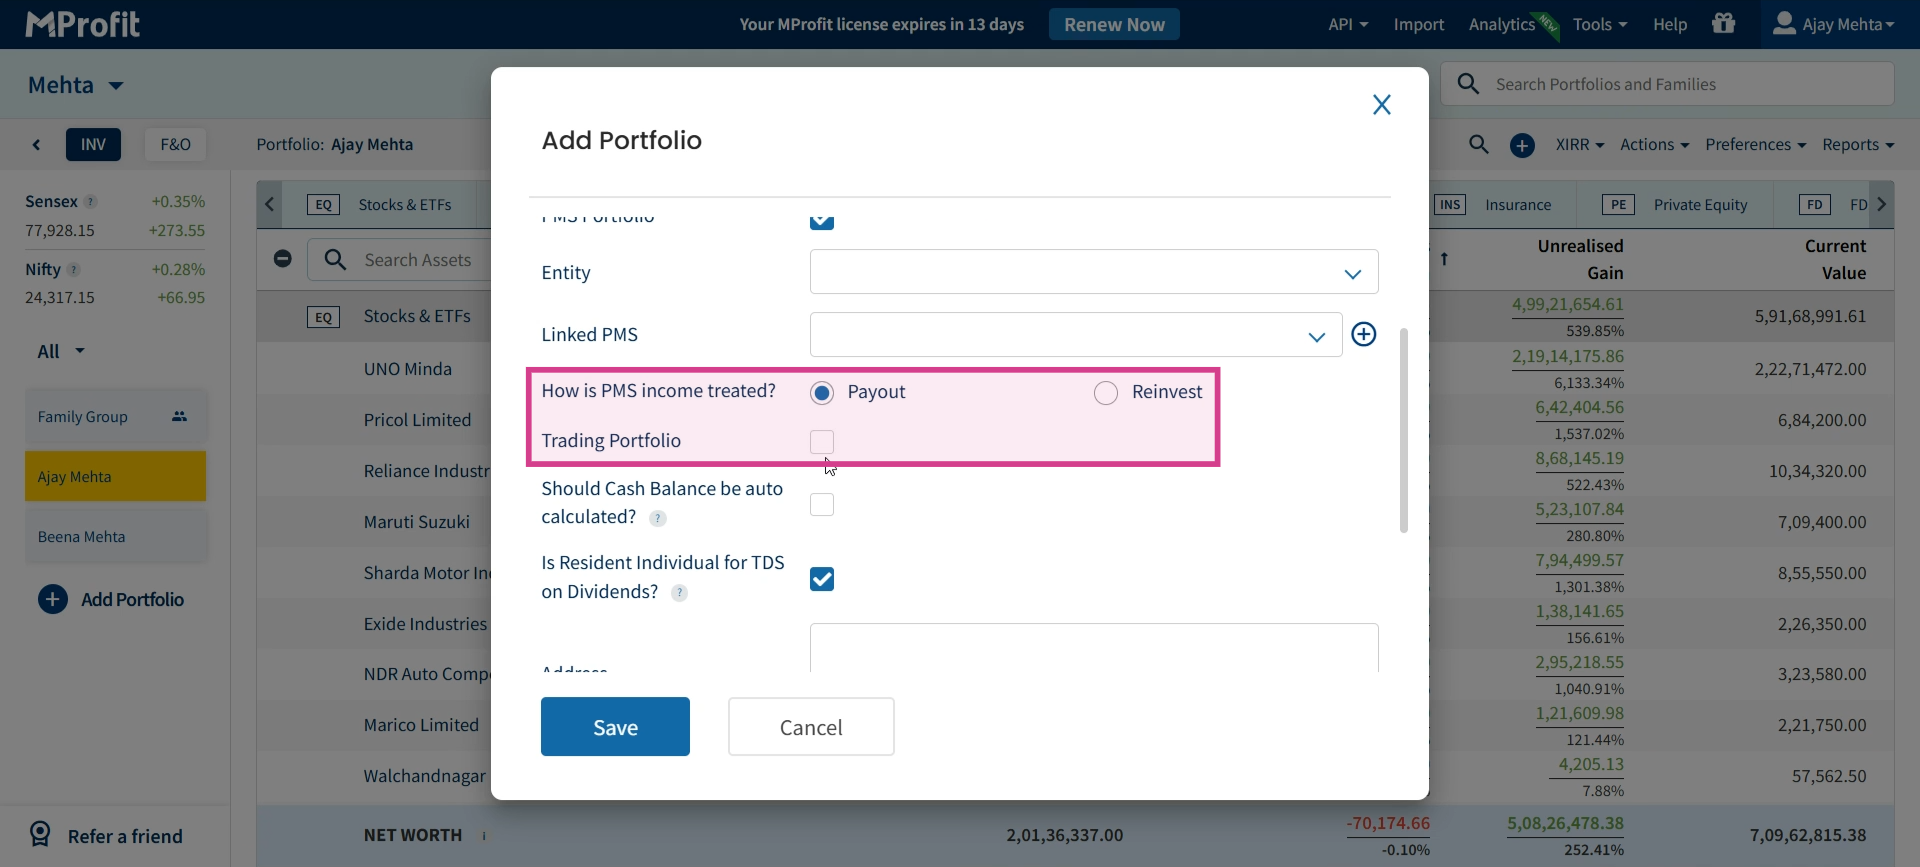This screenshot has height=867, width=1920.
Task: Click the back arrow left of INV
Action: click(36, 145)
